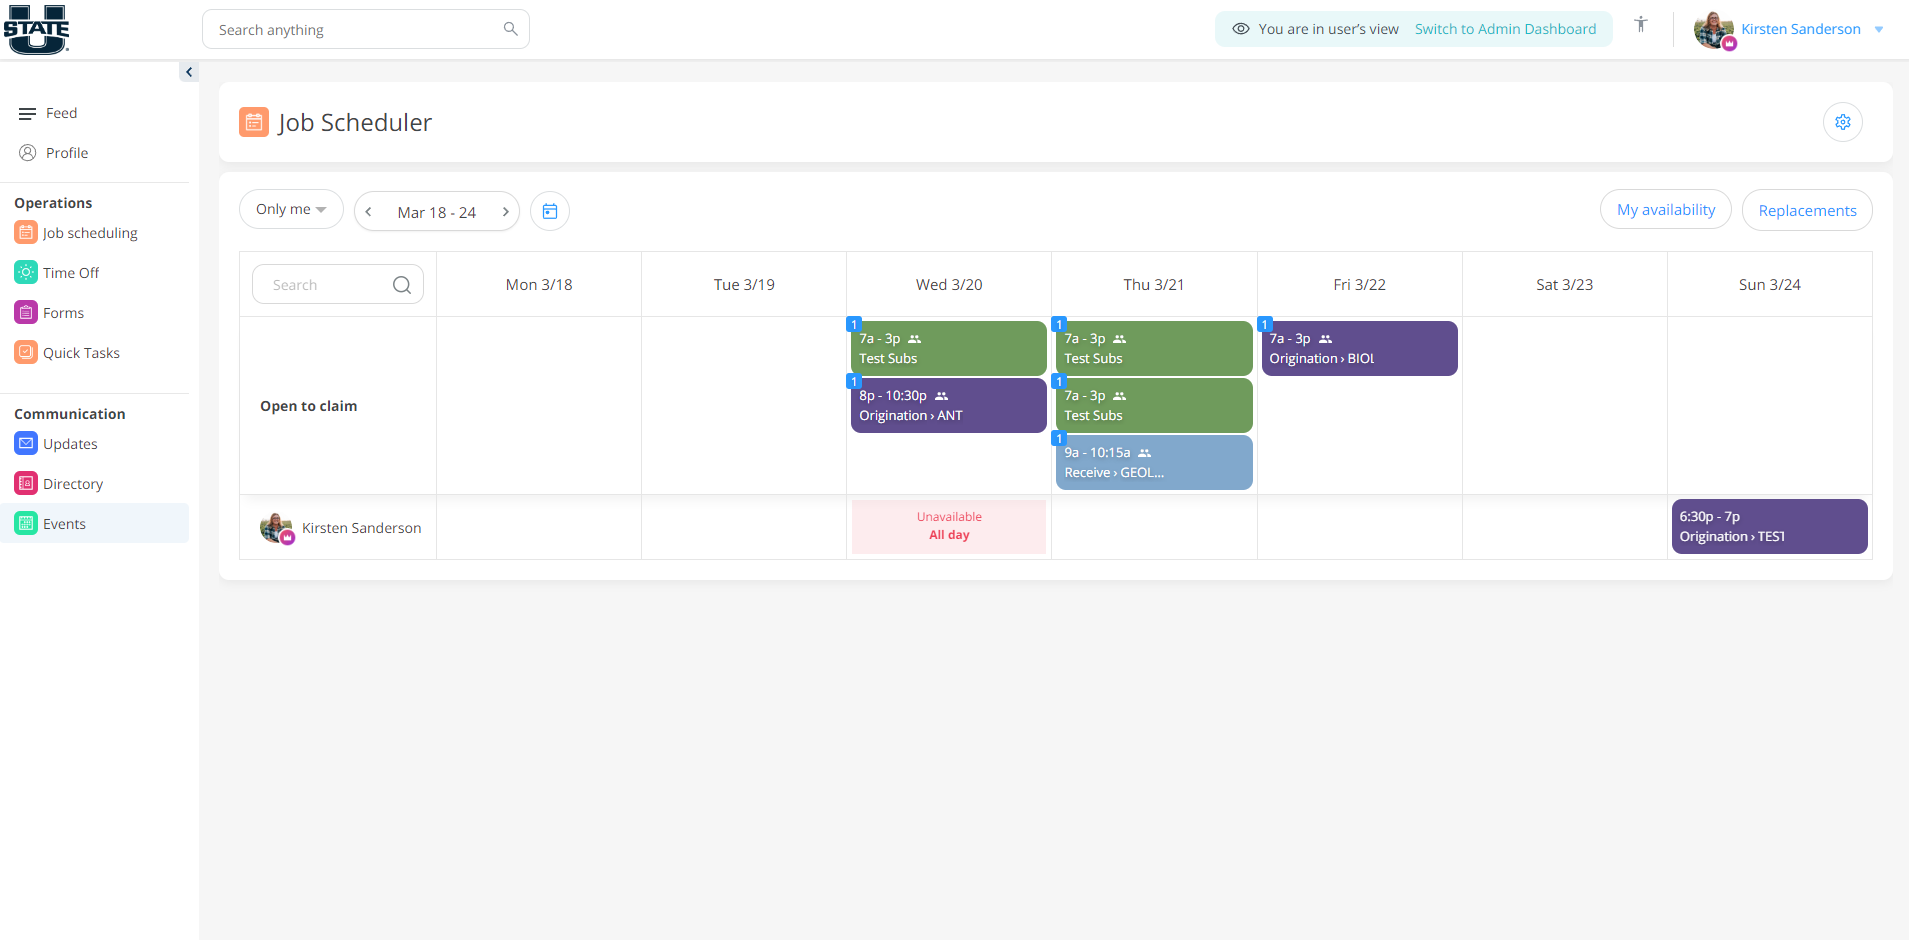Screen dimensions: 1909x940
Task: Collapse the left sidebar with the chevron
Action: pos(189,71)
